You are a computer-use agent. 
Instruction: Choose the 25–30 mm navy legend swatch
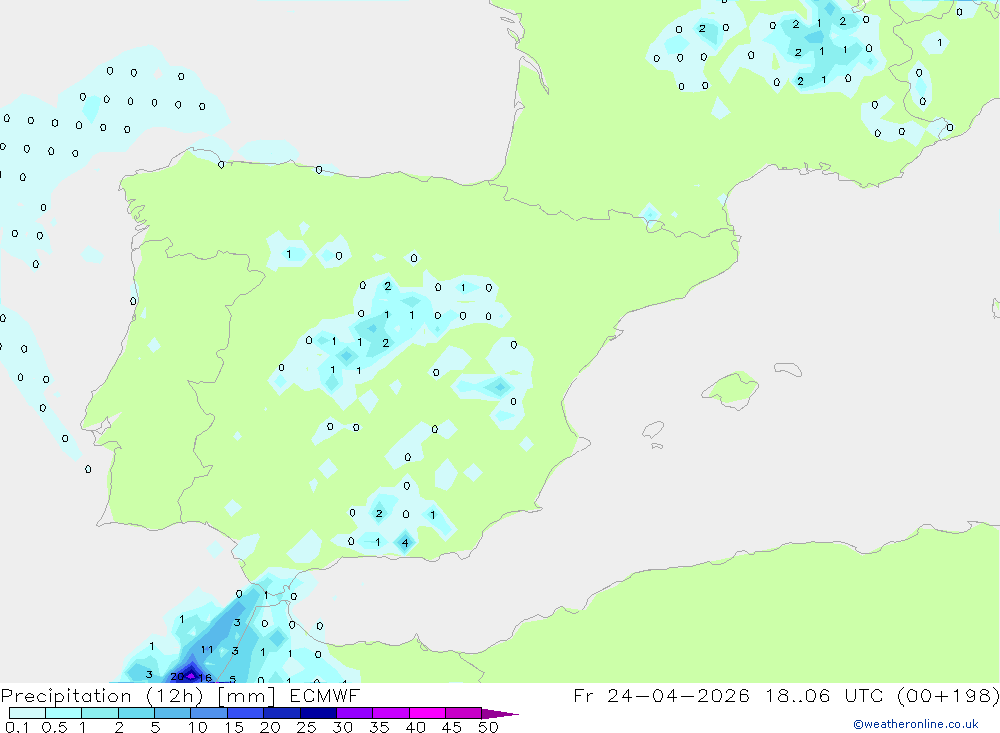coord(318,713)
